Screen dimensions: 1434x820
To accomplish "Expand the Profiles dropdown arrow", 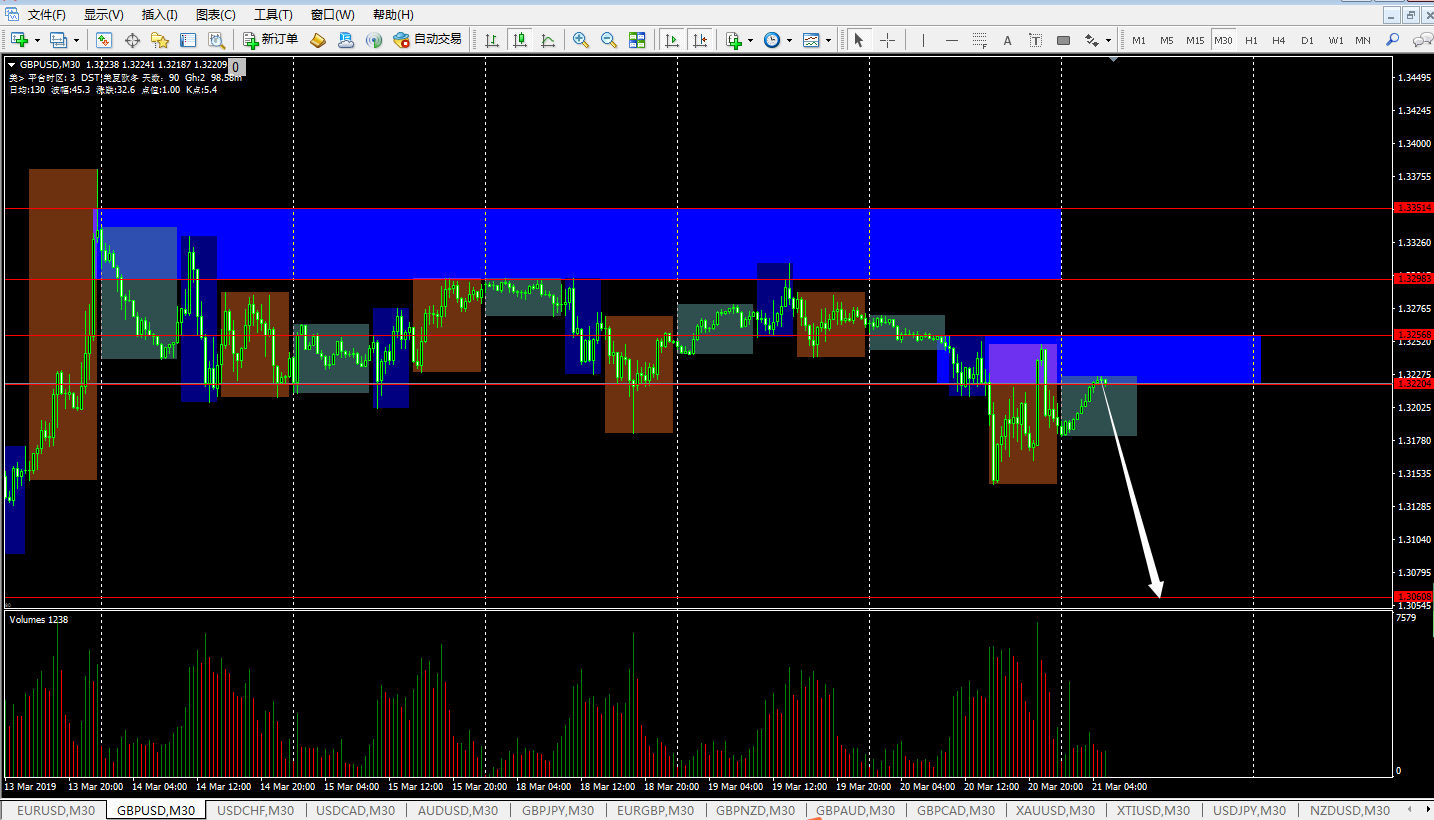I will 76,40.
